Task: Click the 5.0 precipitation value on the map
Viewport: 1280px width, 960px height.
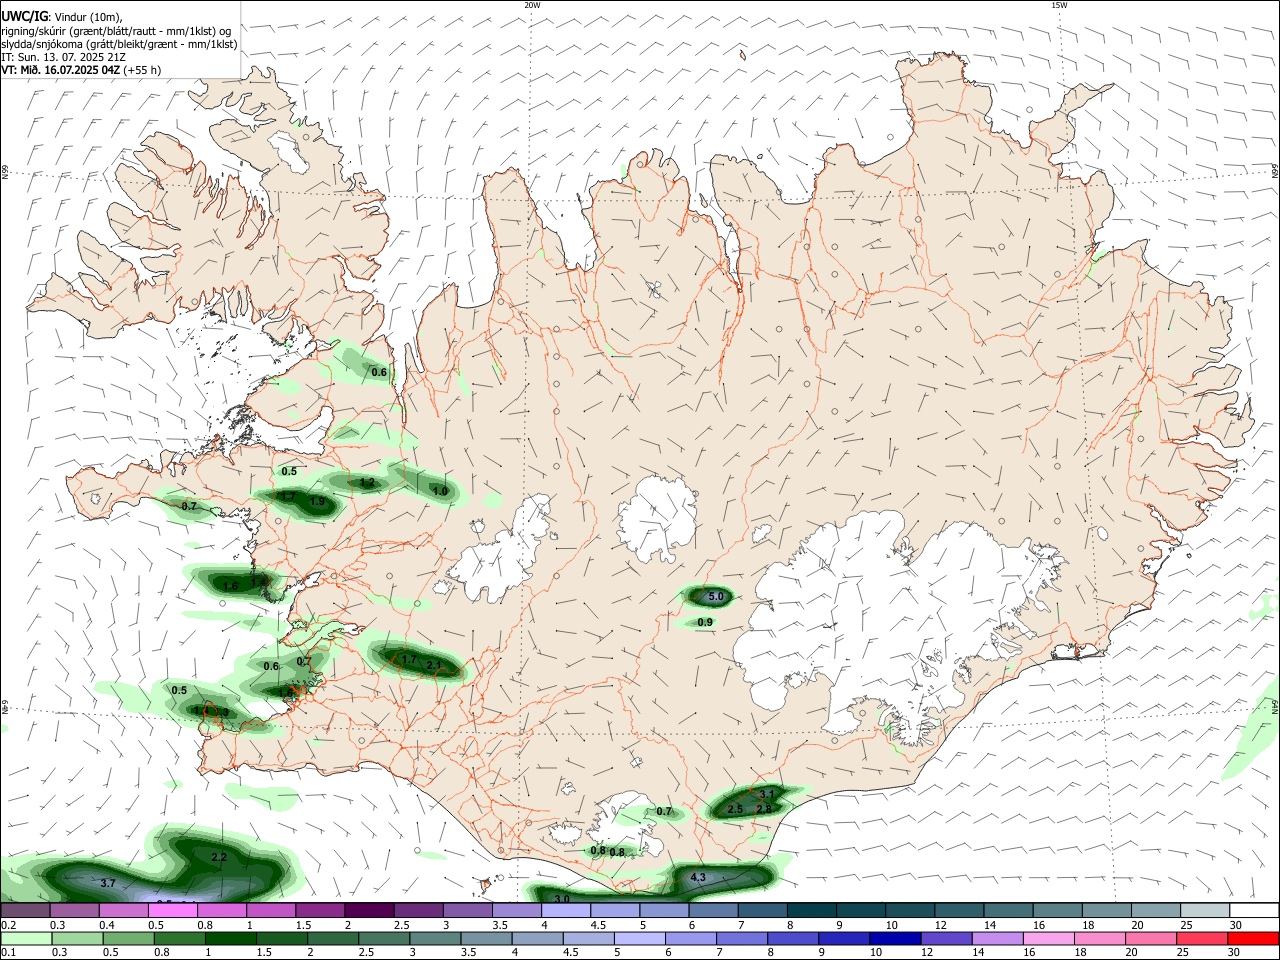Action: click(x=715, y=597)
